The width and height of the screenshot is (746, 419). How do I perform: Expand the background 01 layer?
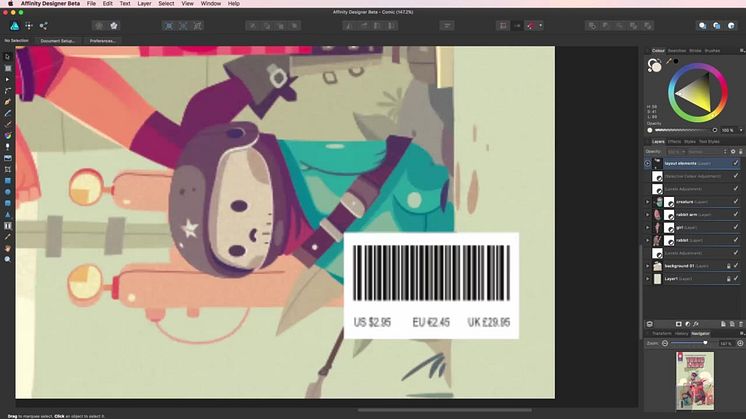point(648,266)
